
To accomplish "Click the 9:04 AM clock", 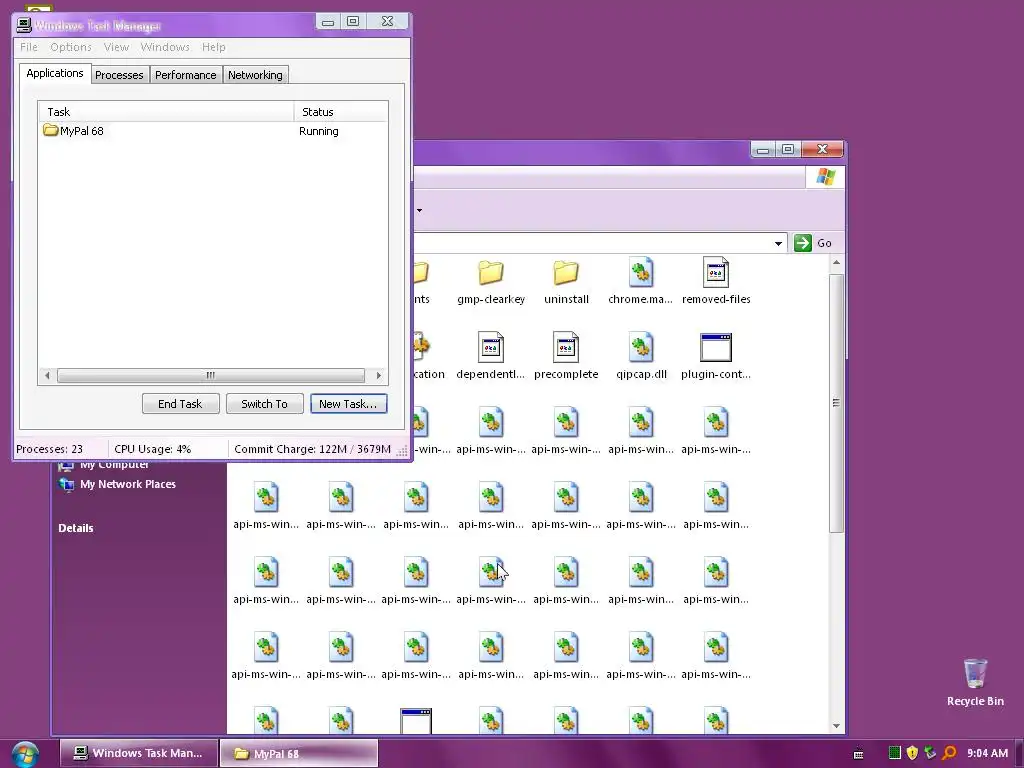I will 987,753.
